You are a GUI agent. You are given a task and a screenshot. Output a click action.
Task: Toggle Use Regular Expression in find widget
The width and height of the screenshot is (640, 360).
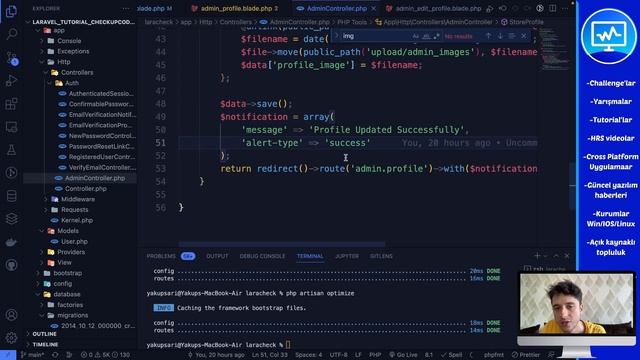436,36
